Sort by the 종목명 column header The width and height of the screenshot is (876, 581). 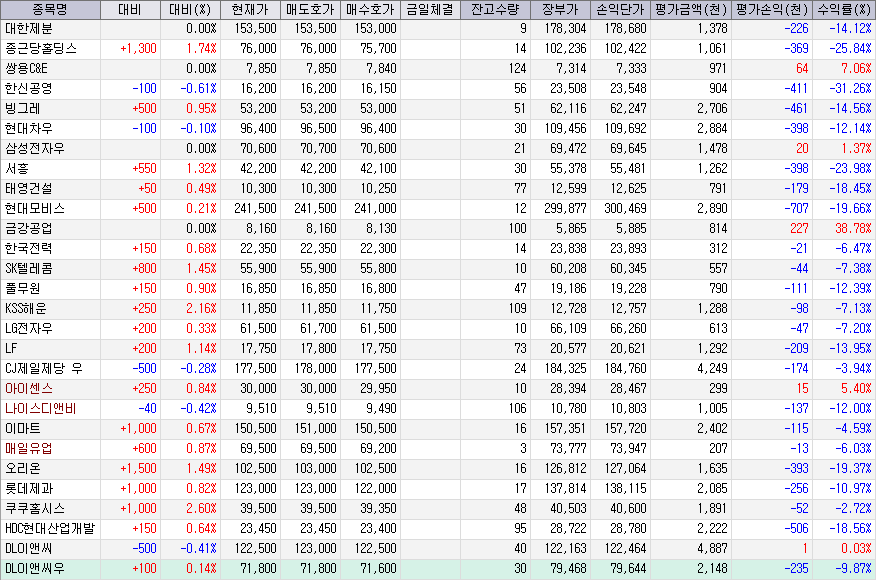point(50,9)
